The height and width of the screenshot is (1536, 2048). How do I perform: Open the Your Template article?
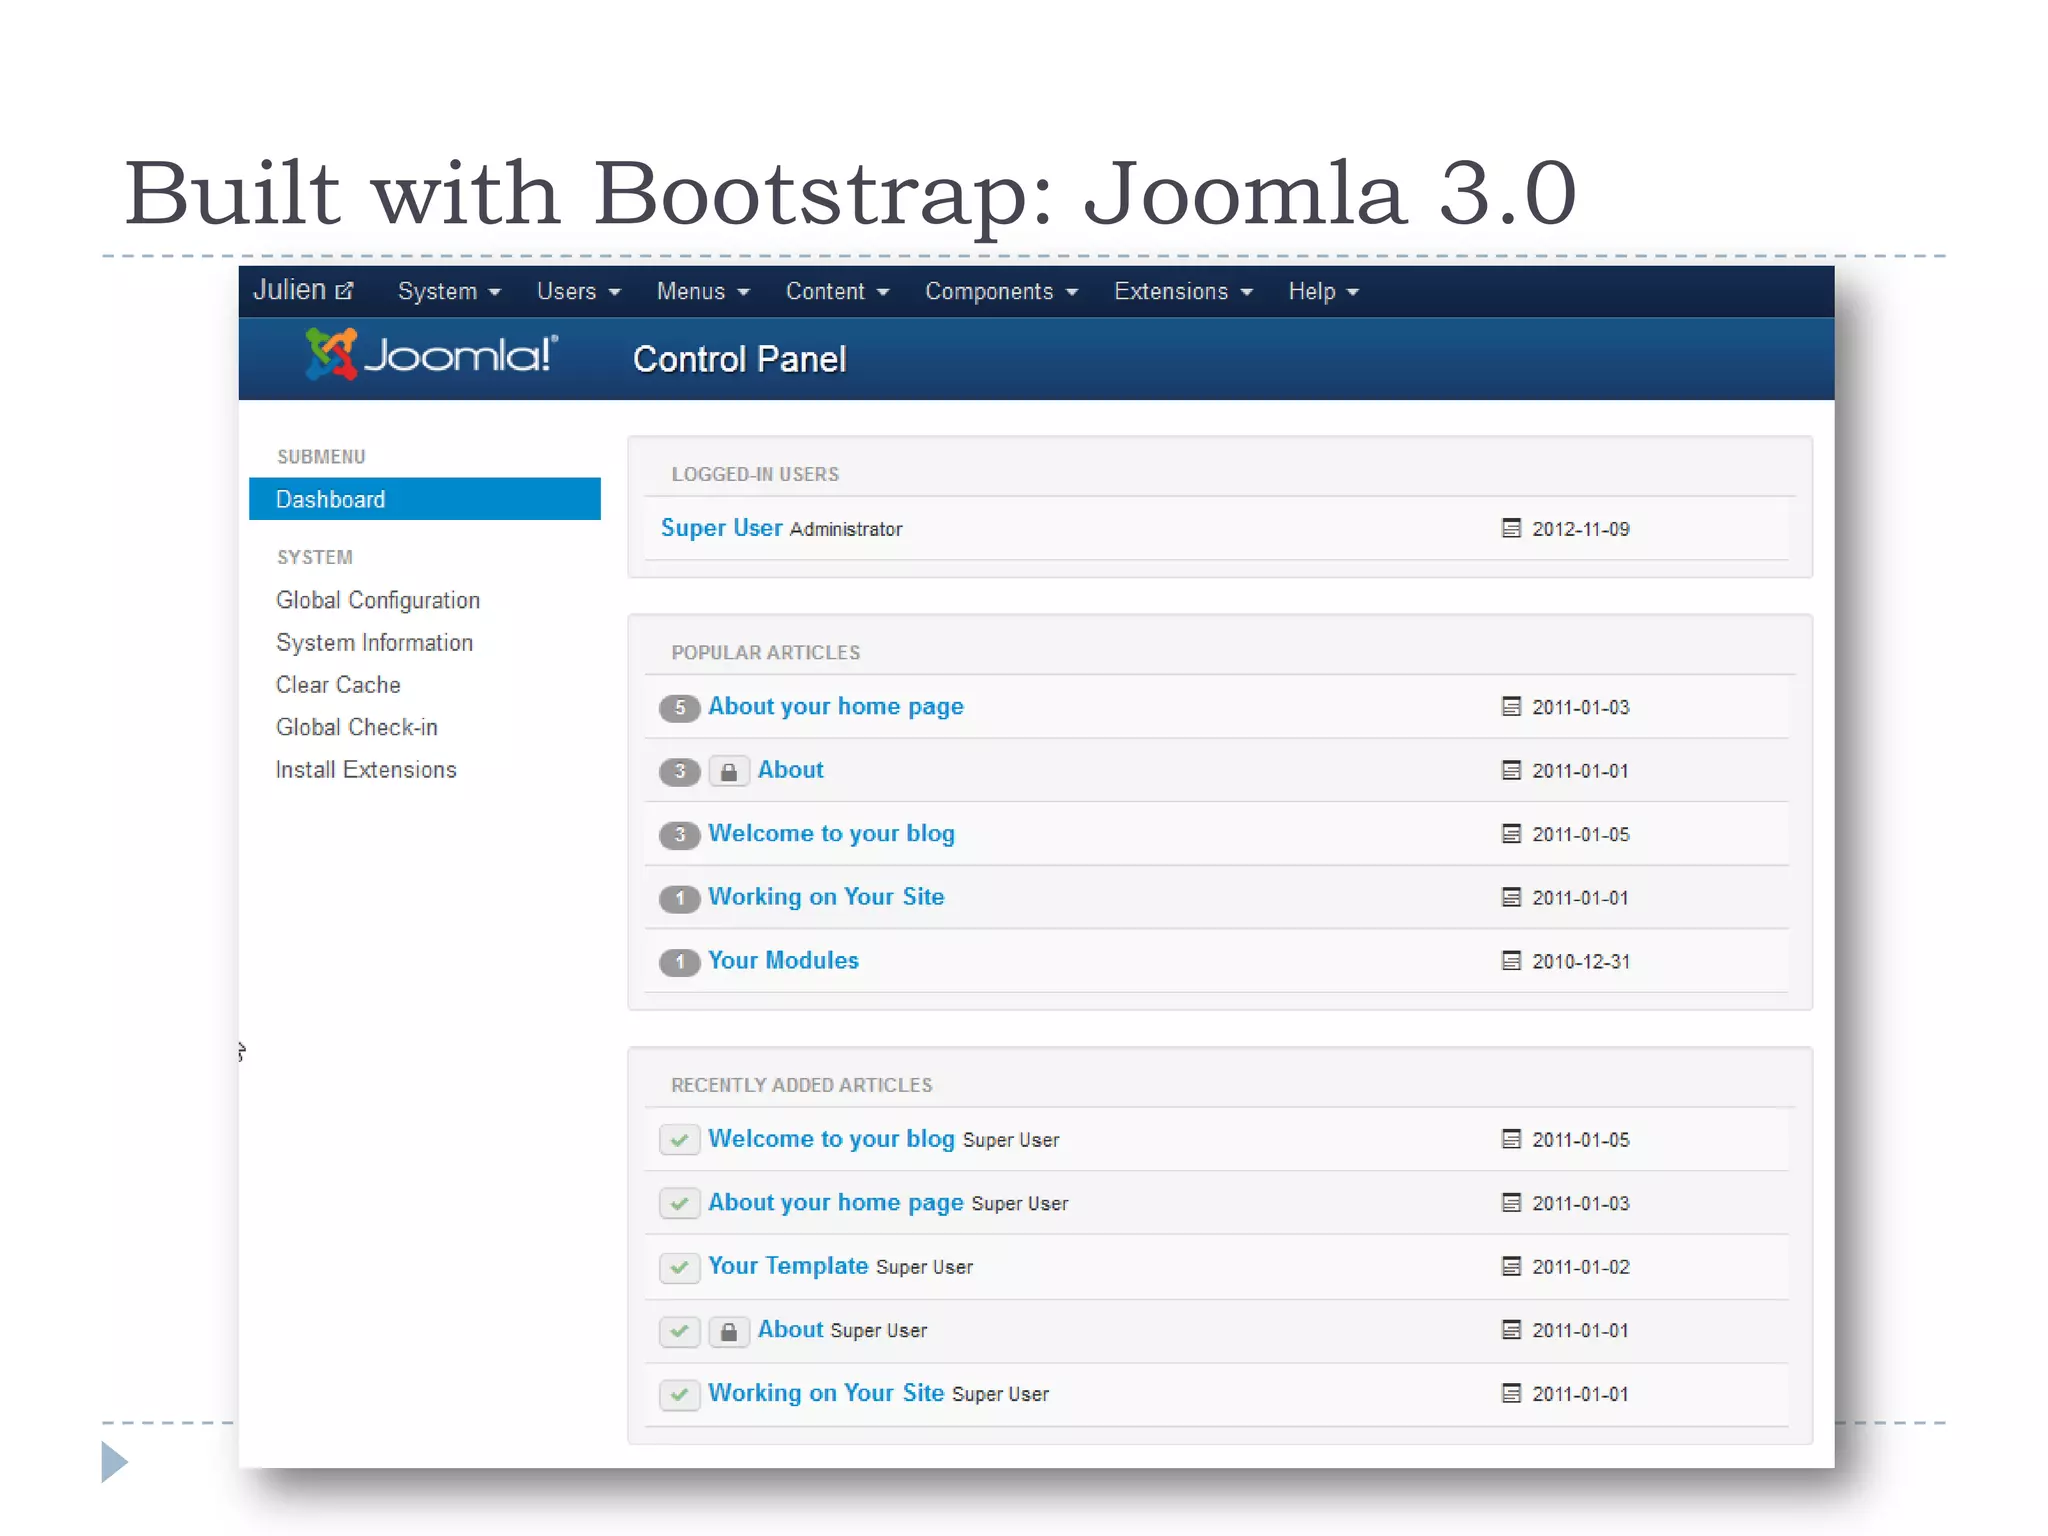(x=788, y=1266)
